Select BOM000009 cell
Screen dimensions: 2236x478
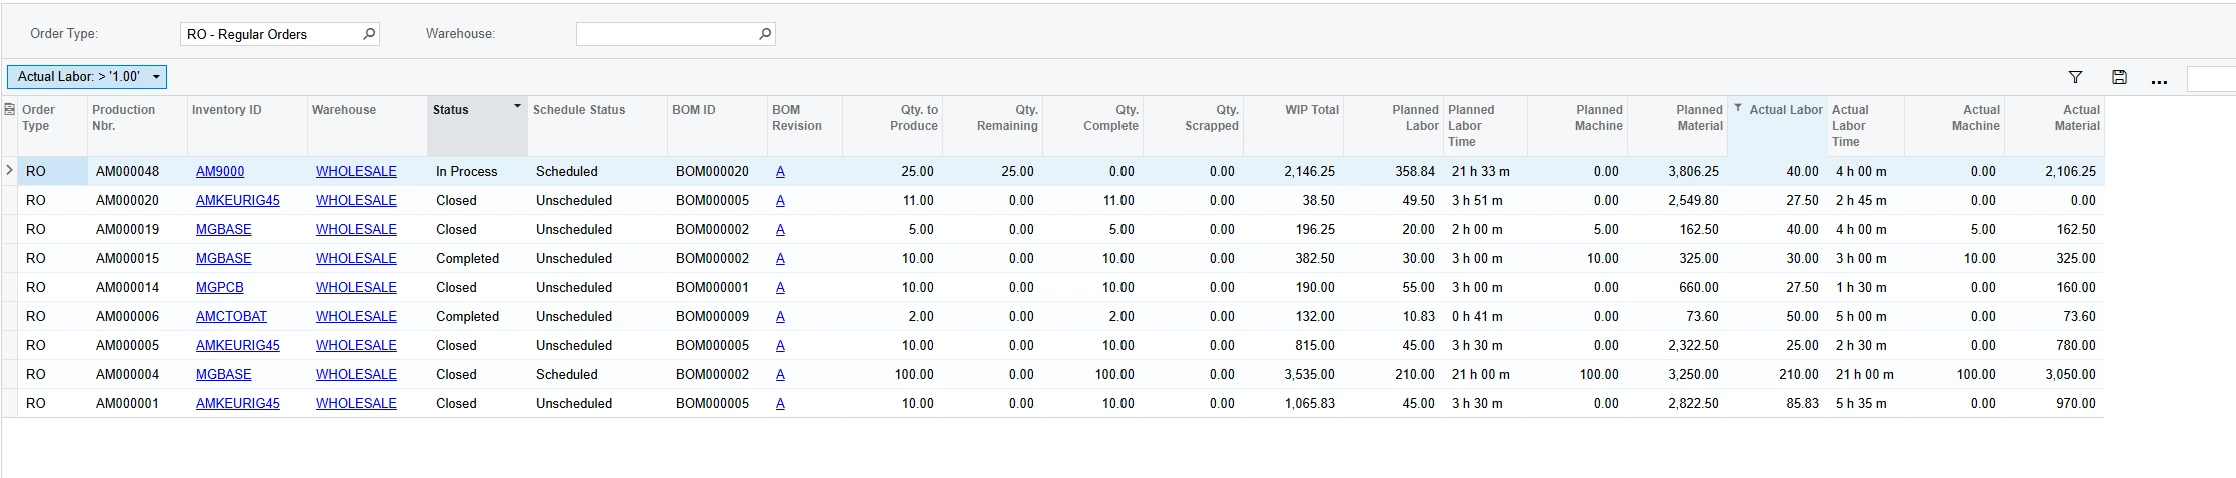[717, 316]
